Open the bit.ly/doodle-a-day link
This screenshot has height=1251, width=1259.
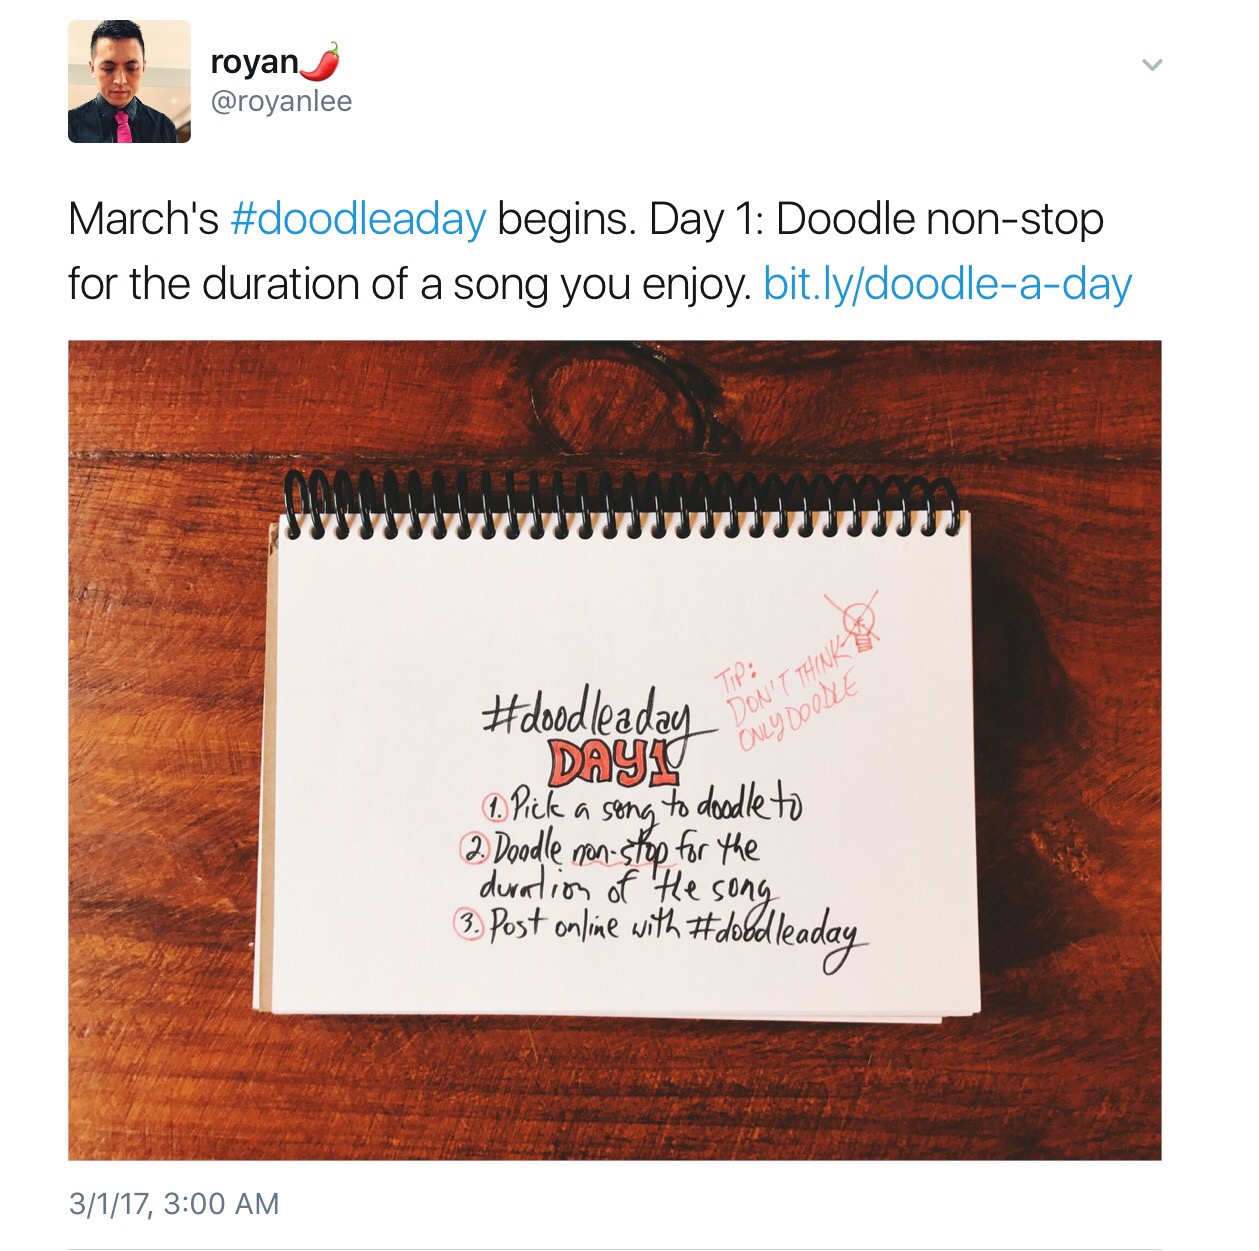(x=947, y=284)
